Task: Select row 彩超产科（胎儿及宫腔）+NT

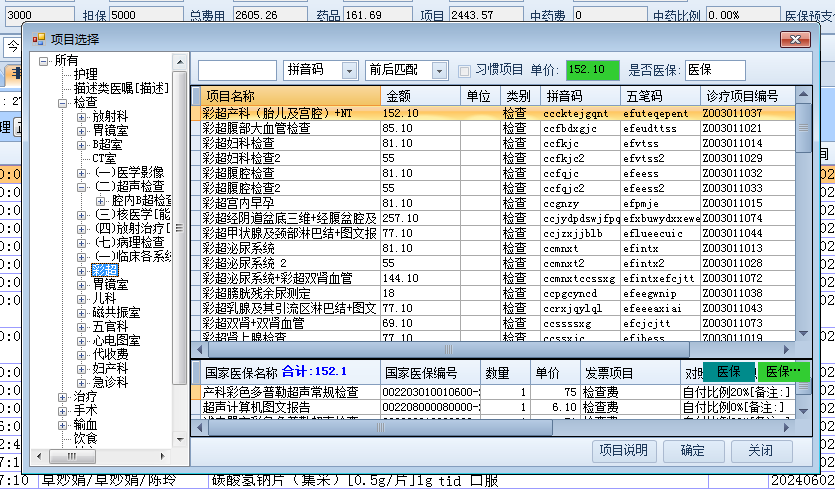Action: [493, 113]
